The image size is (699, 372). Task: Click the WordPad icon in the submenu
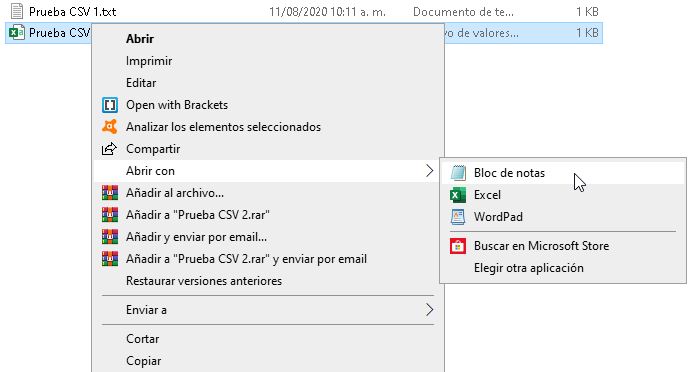(x=458, y=217)
